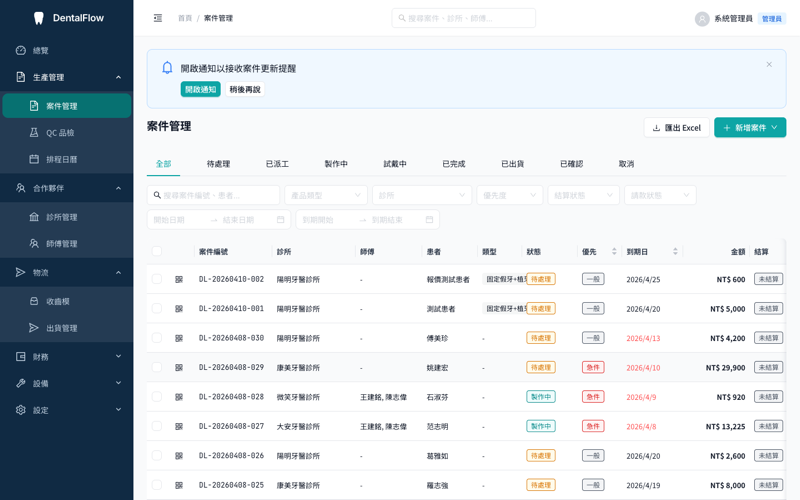This screenshot has width=800, height=500.
Task: Collapse the 物流 sidebar group
Action: 66,272
